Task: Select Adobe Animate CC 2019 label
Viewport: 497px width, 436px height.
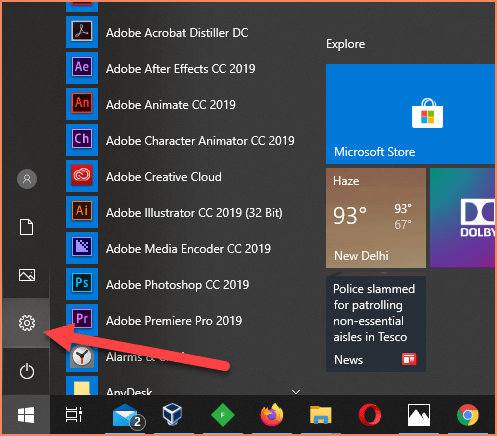Action: 171,105
